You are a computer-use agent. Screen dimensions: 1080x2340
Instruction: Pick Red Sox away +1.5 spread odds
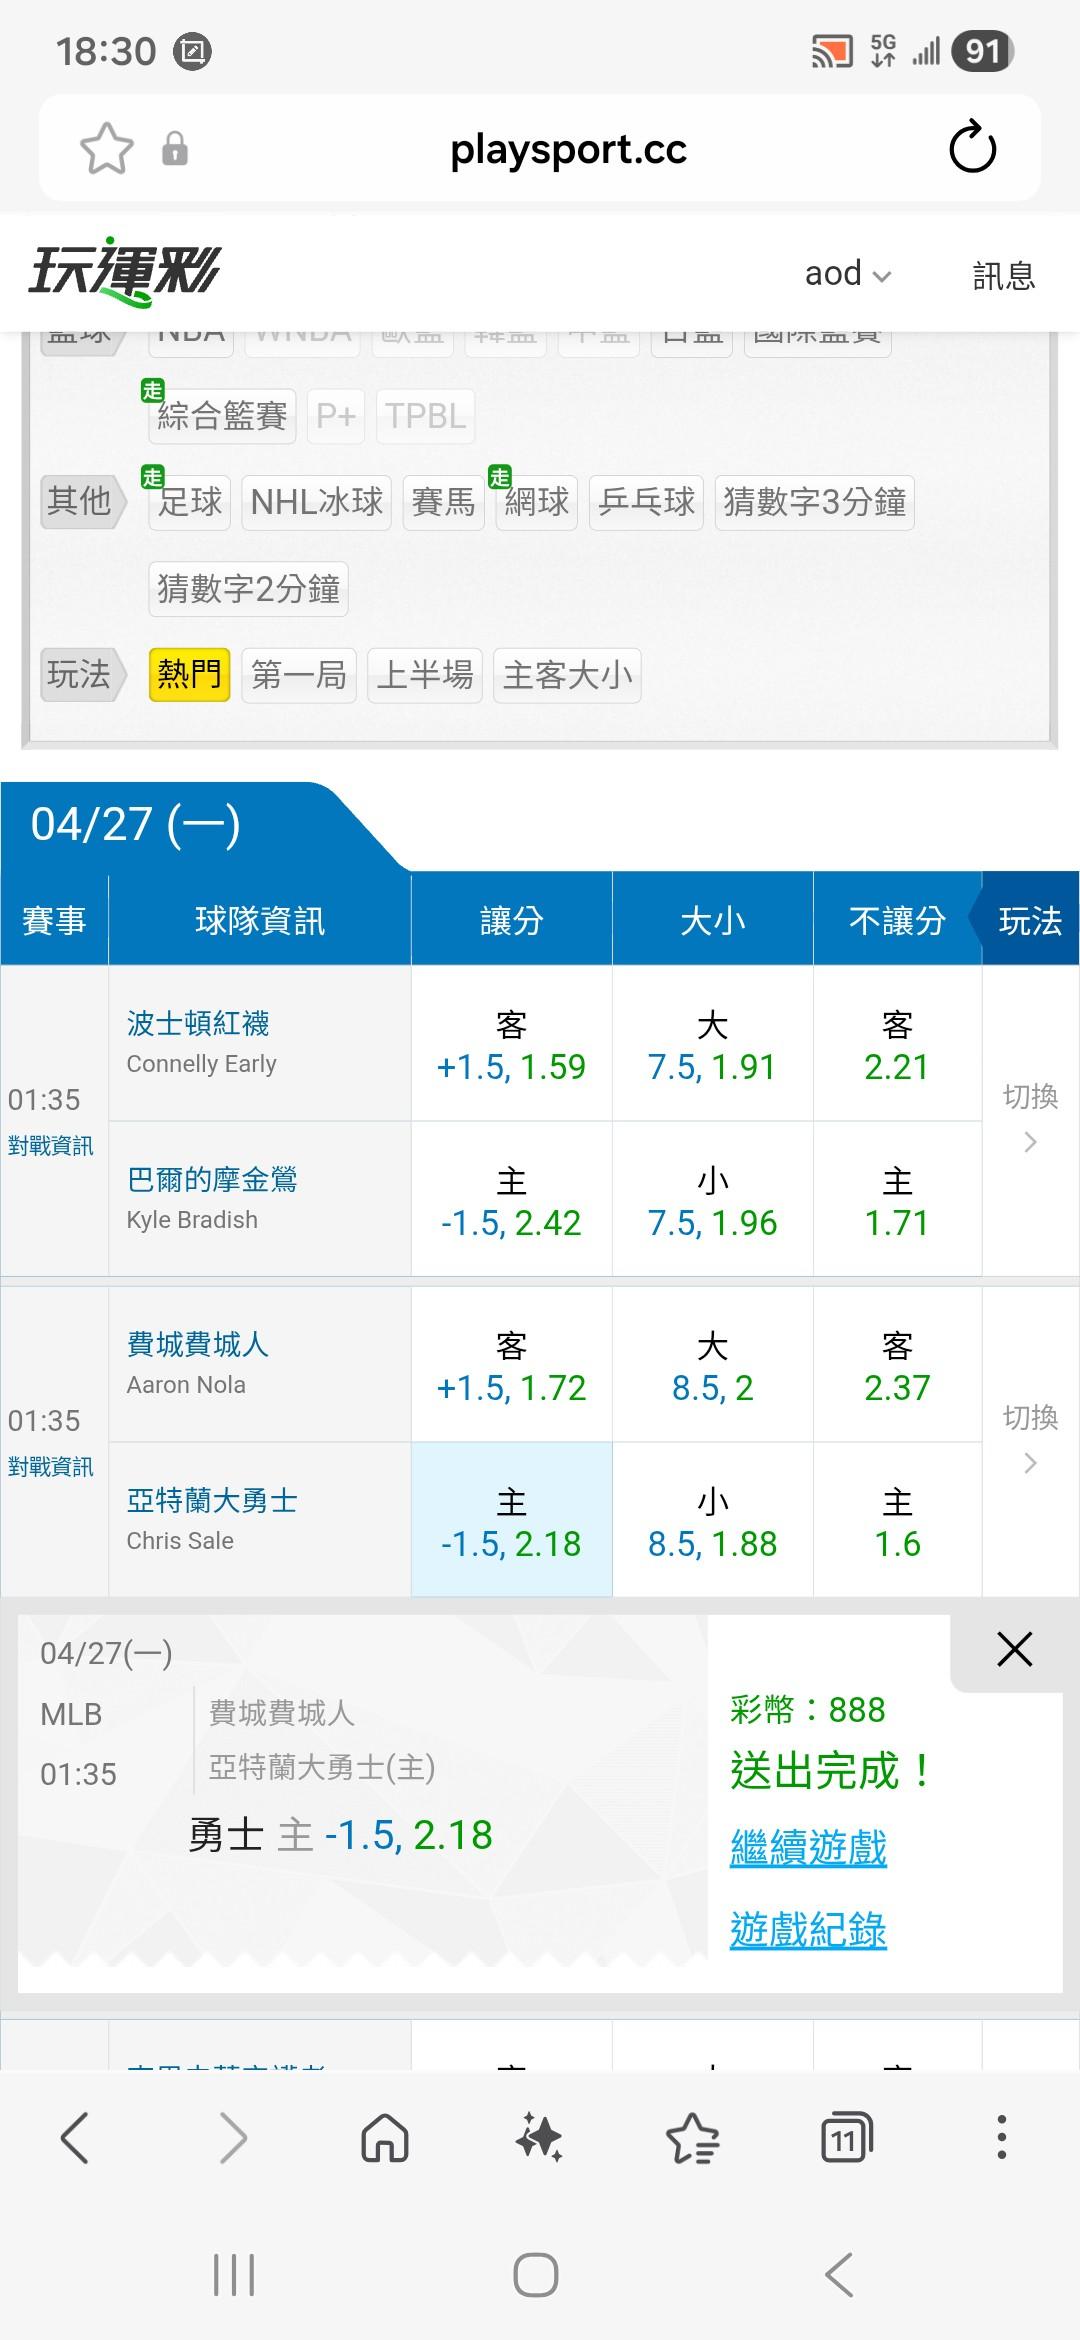511,1045
